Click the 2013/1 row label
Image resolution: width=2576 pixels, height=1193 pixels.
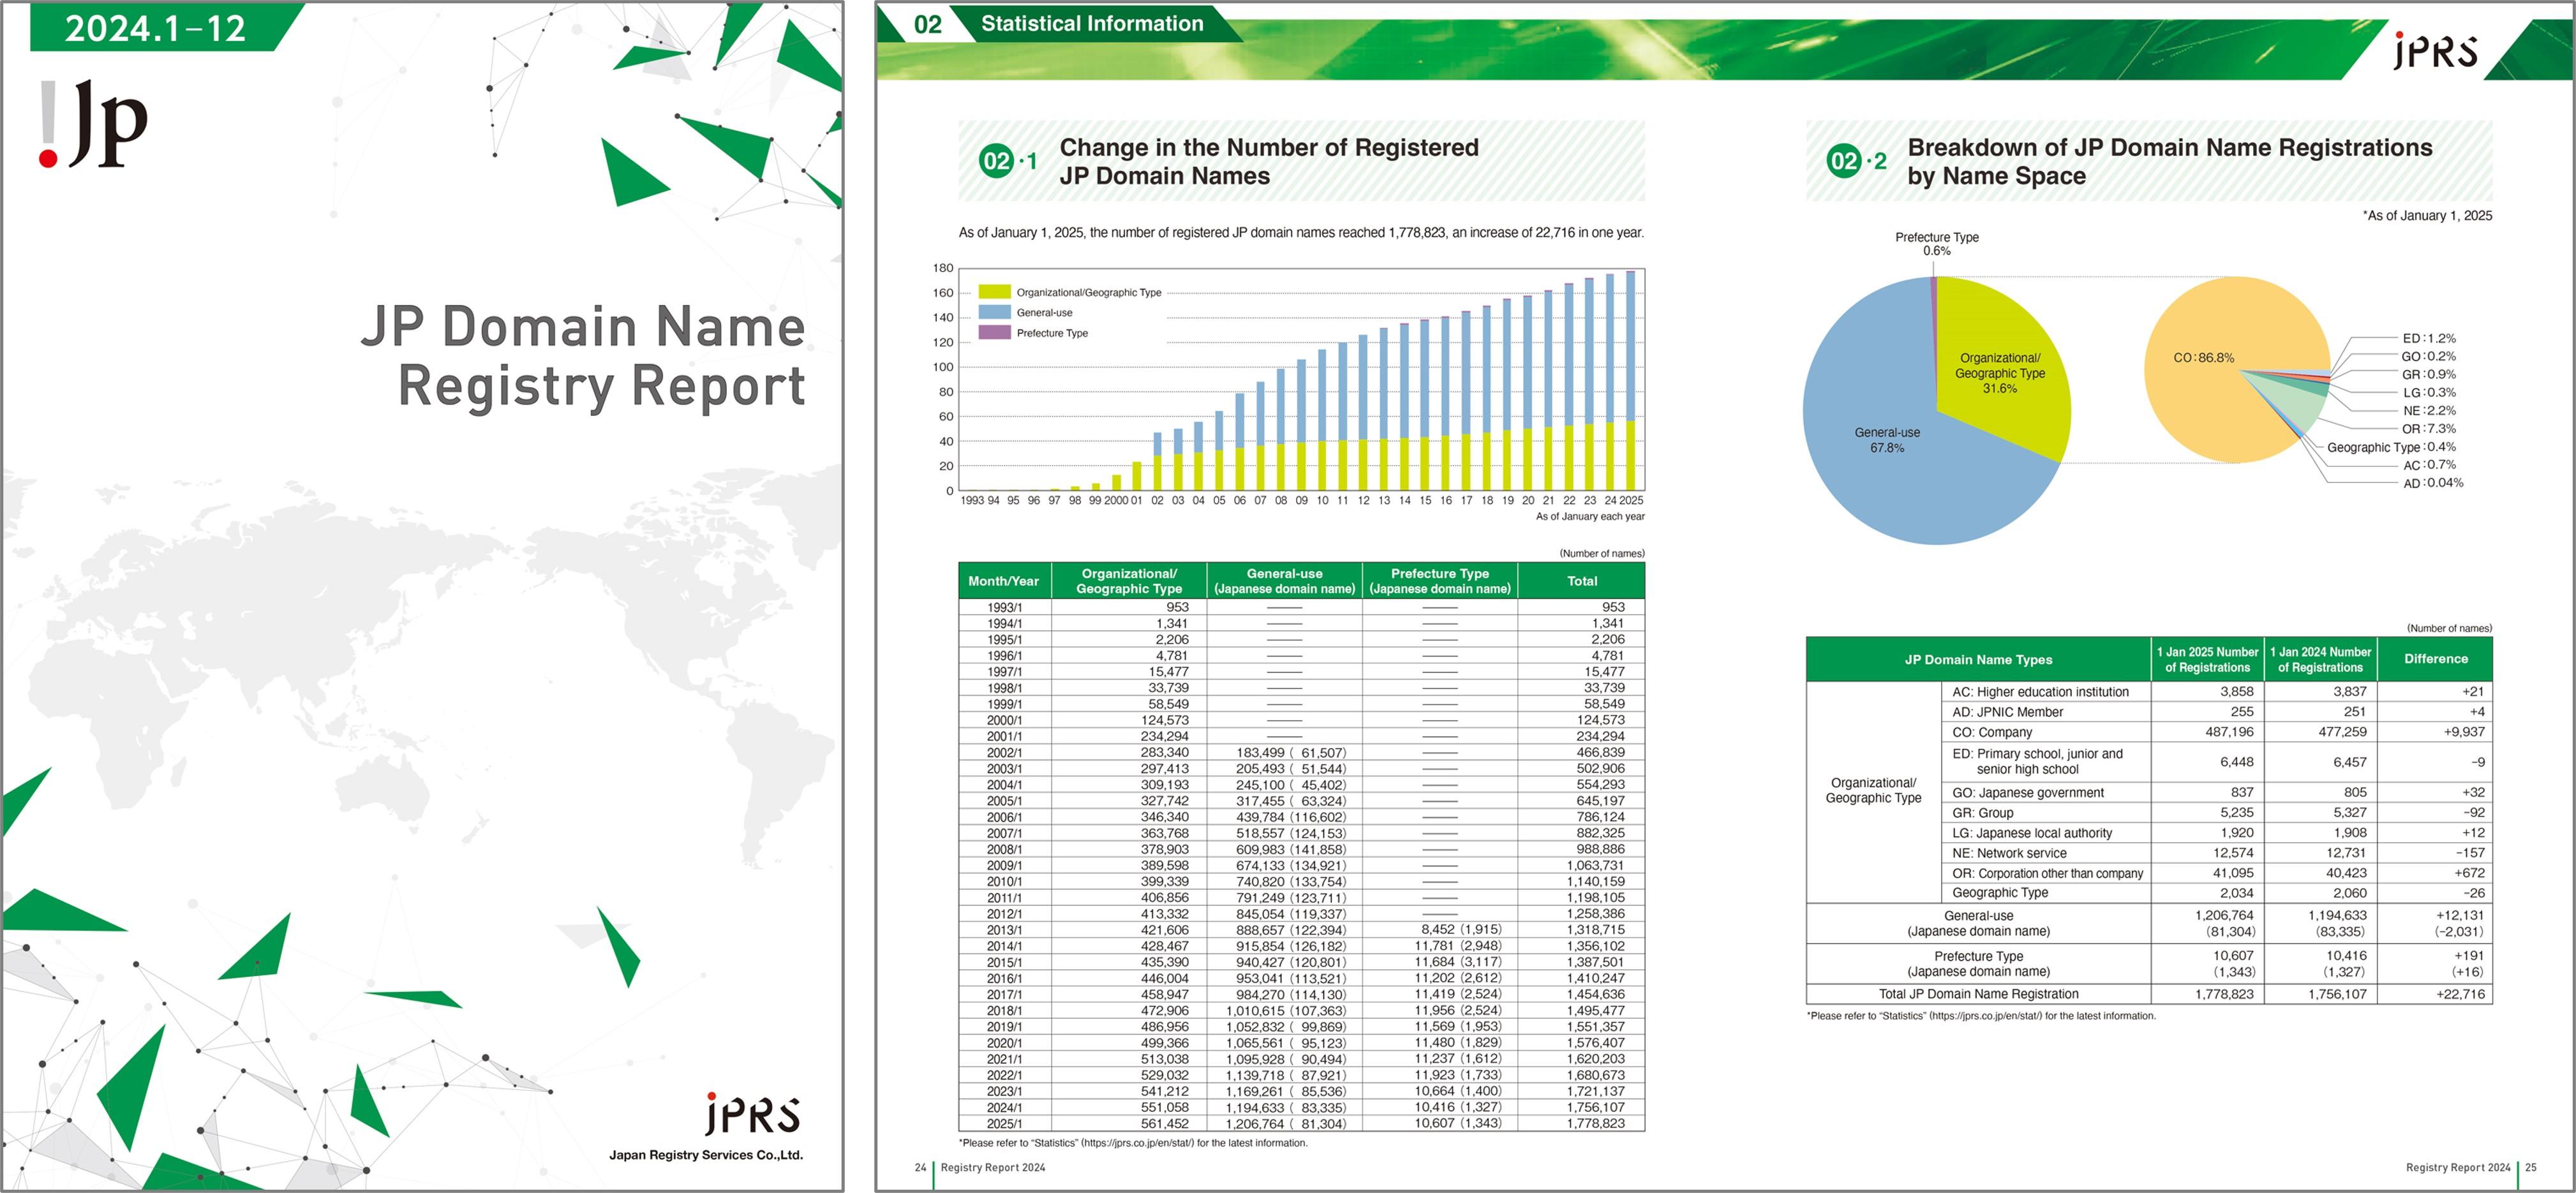click(x=1004, y=930)
